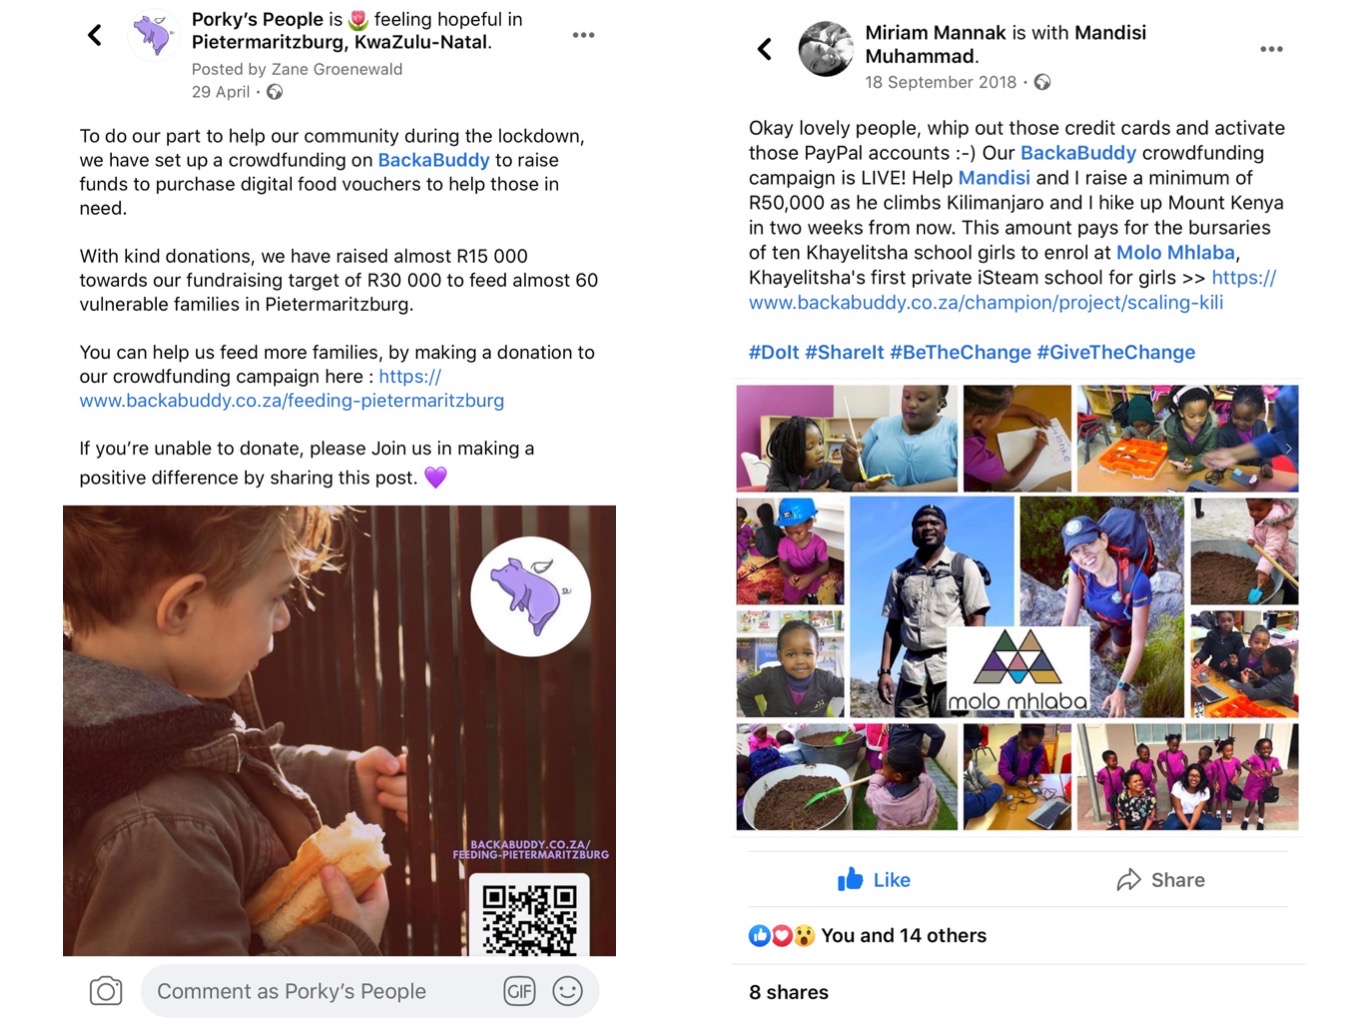
Task: Open Porky's People pig profile picture
Action: point(153,35)
